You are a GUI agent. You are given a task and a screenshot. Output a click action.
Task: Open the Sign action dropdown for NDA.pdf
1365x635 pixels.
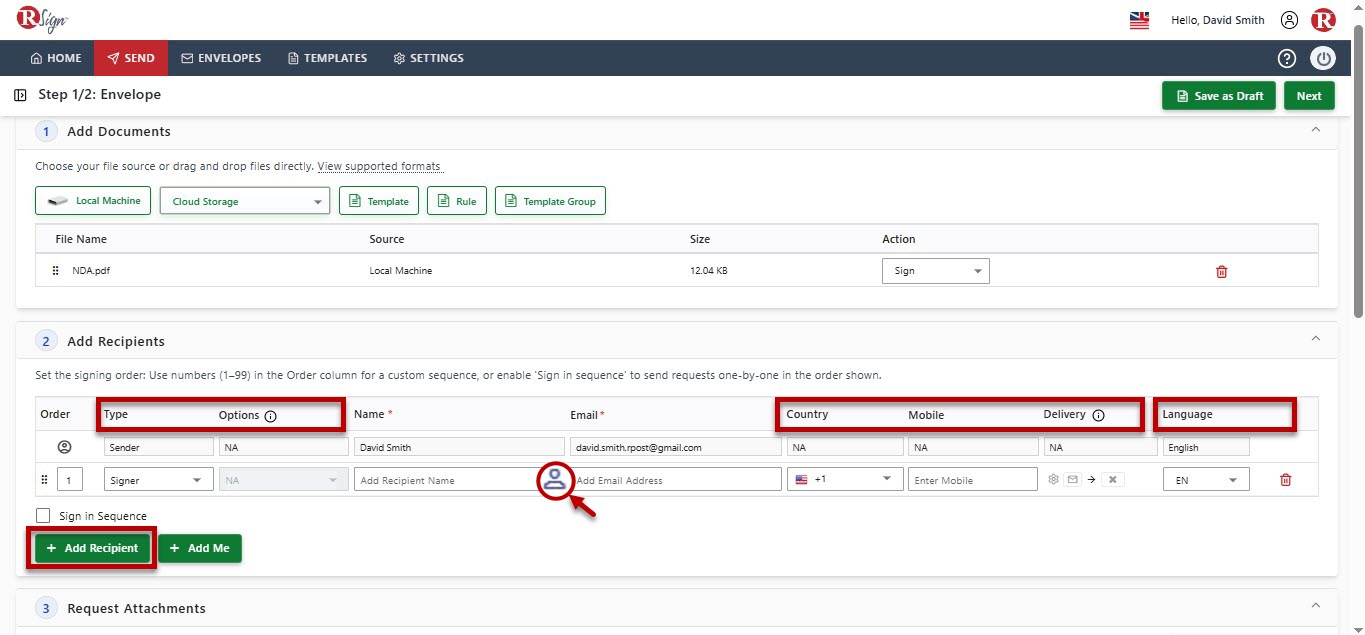coord(936,271)
